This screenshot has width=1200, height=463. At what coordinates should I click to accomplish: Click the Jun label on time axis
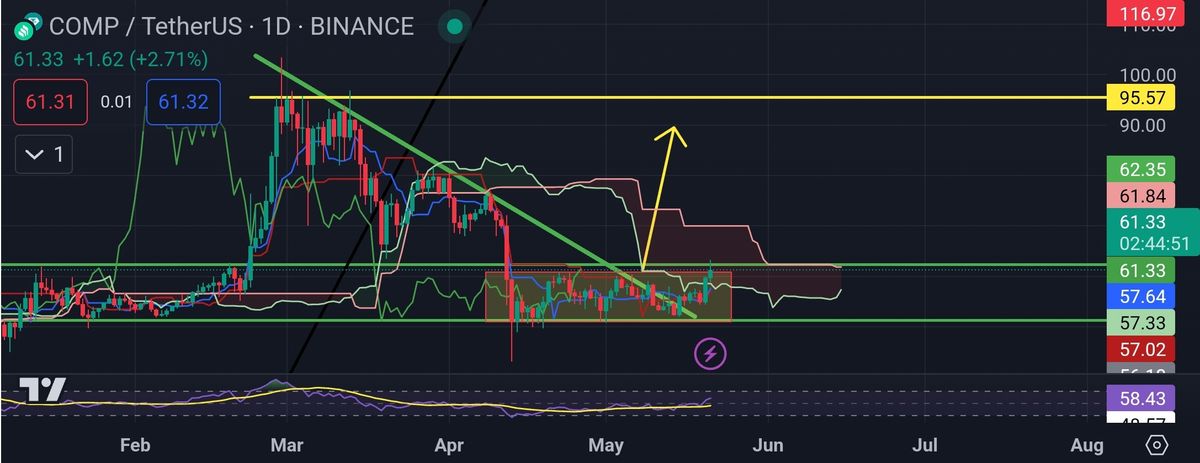click(x=767, y=444)
